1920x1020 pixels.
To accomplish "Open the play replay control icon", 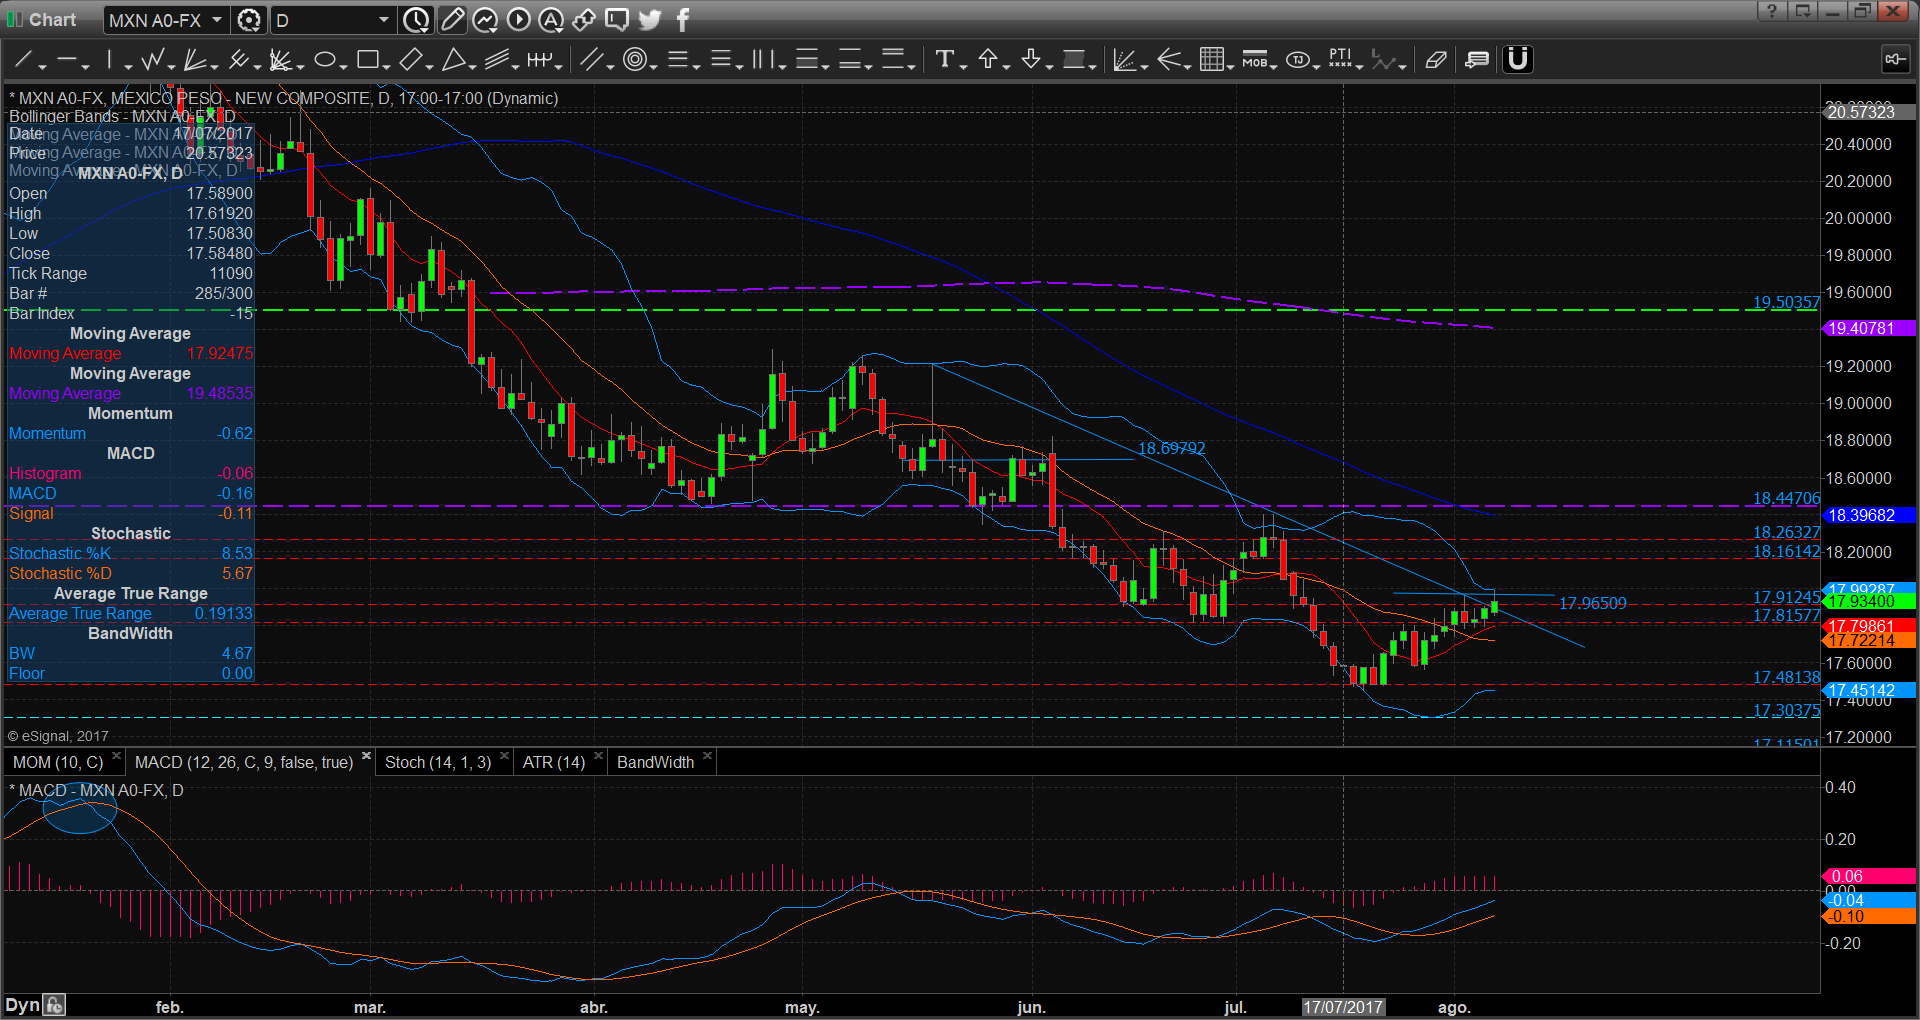I will coord(518,19).
